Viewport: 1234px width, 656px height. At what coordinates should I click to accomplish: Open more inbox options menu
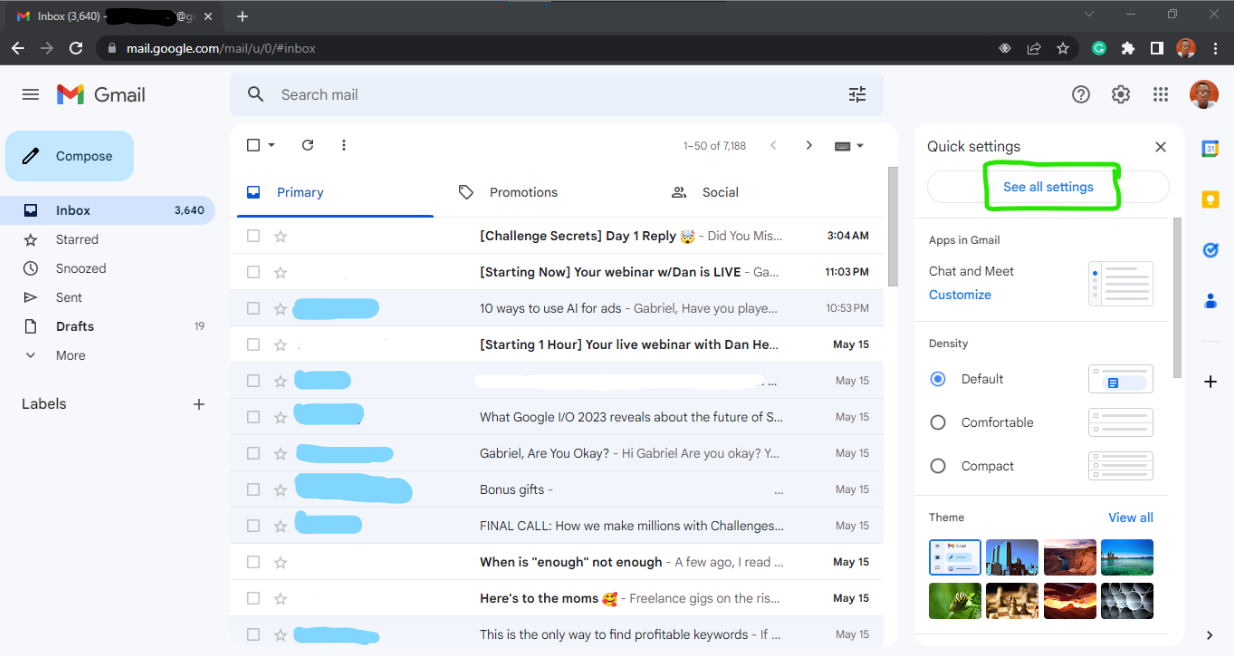point(343,145)
